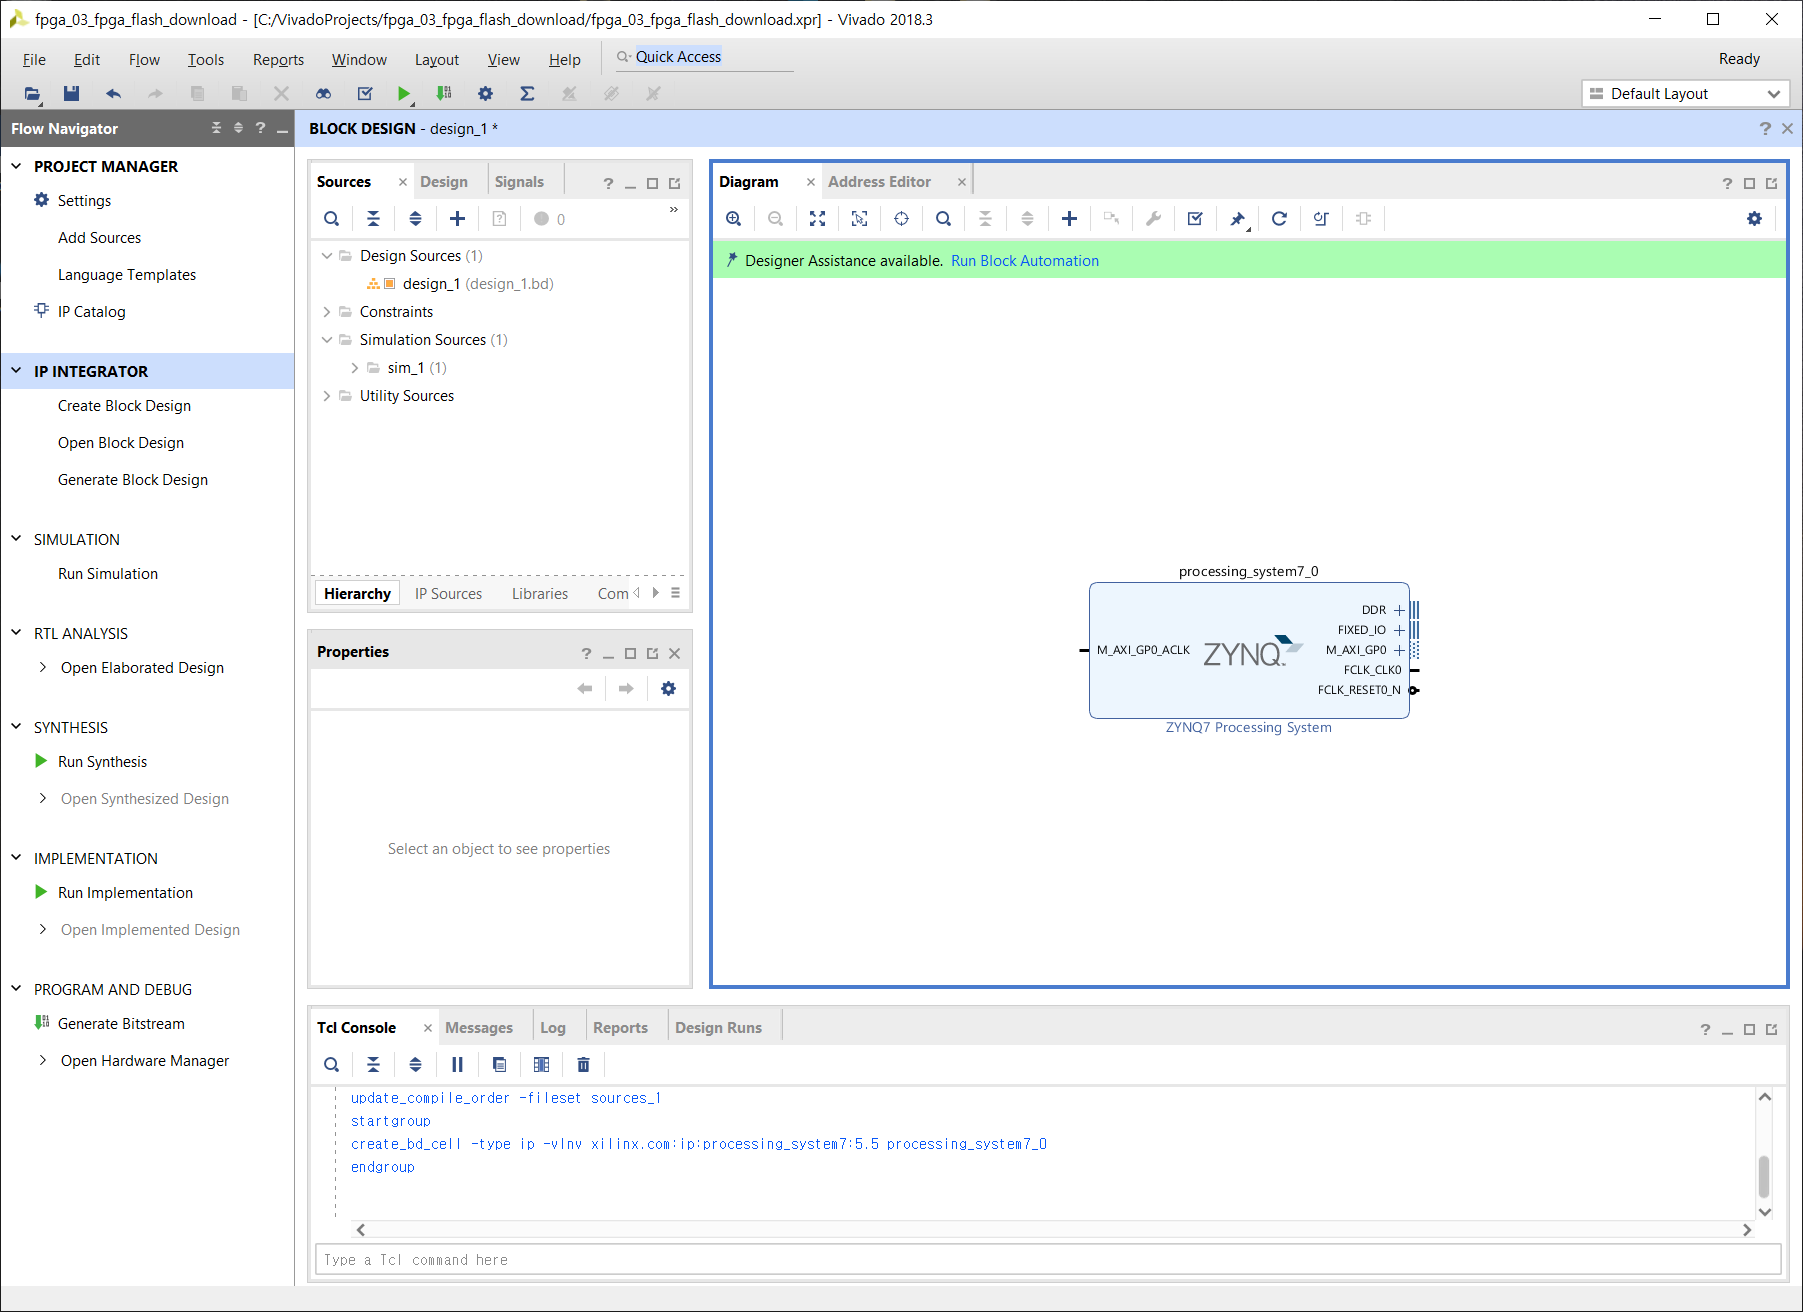This screenshot has height=1312, width=1803.
Task: Click the Undo arrow in the main toolbar
Action: click(x=113, y=93)
